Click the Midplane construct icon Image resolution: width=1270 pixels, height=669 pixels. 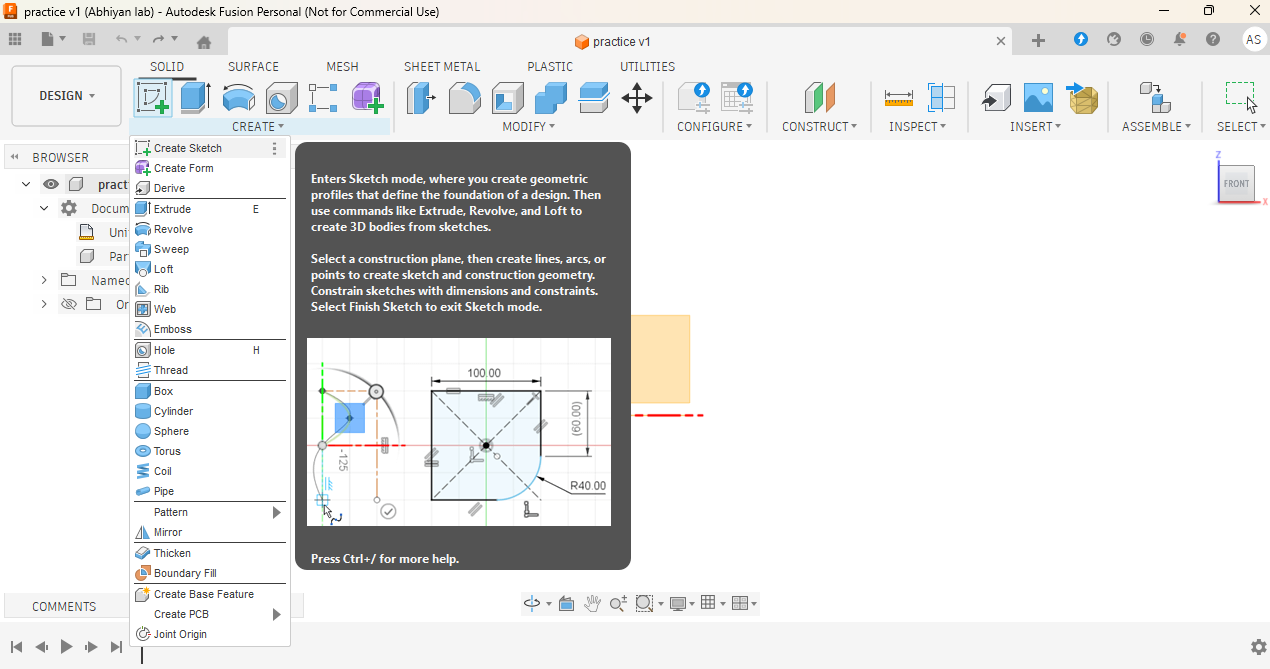[x=820, y=98]
